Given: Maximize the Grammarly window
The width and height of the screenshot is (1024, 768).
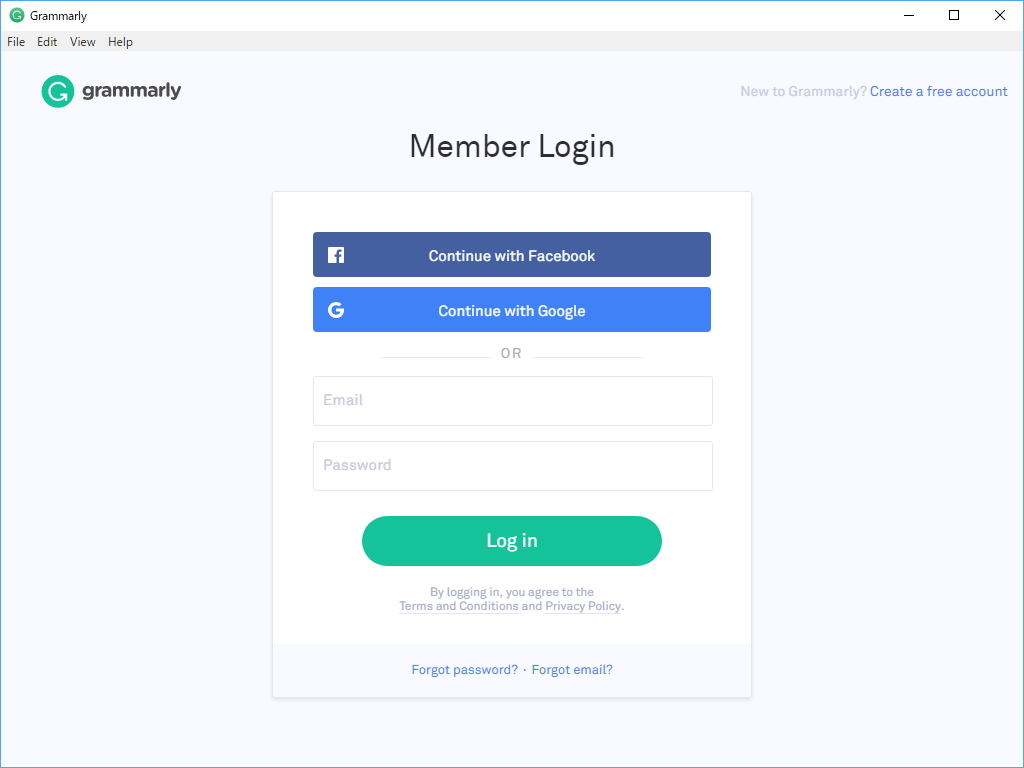Looking at the screenshot, I should pos(954,15).
